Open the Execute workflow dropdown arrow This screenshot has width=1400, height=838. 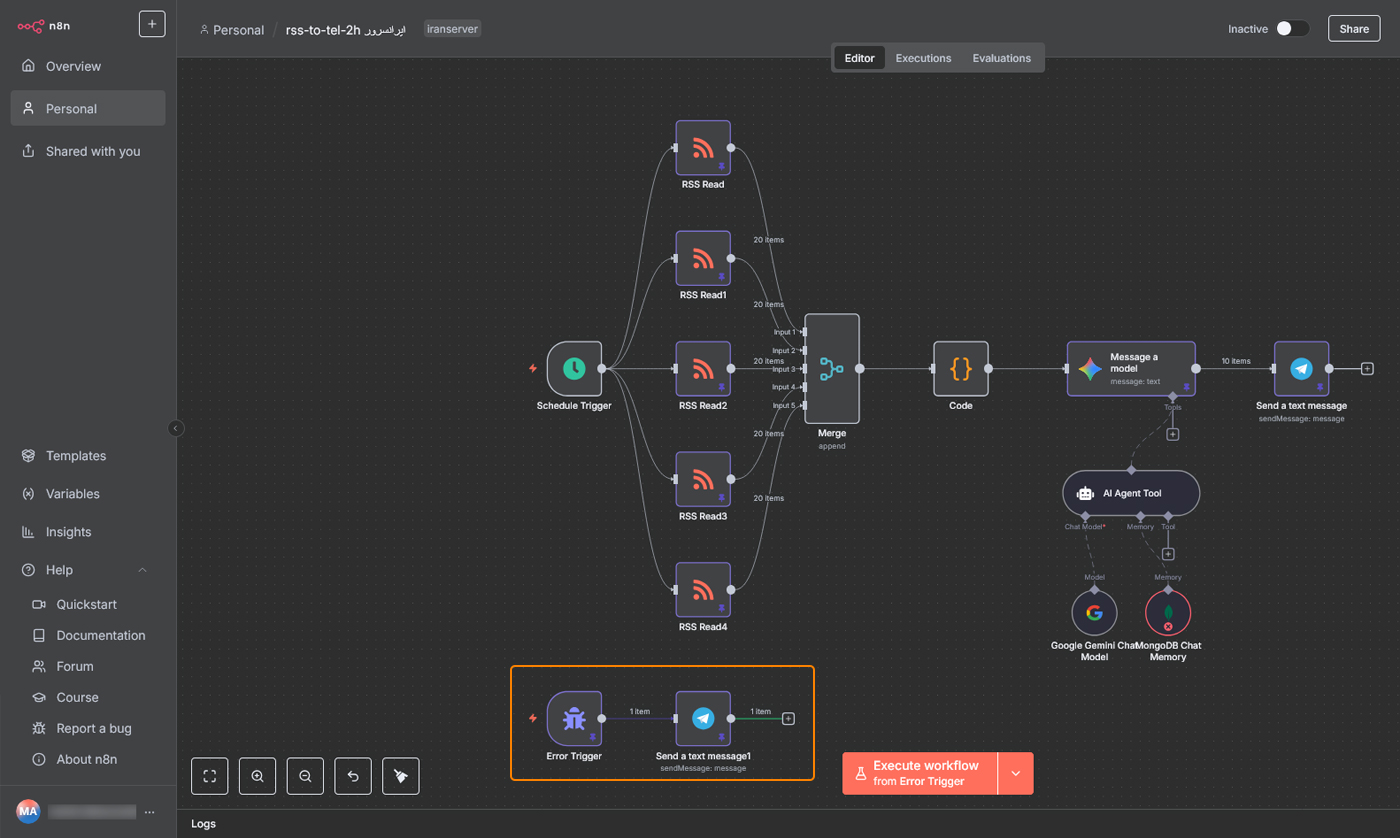click(1016, 773)
